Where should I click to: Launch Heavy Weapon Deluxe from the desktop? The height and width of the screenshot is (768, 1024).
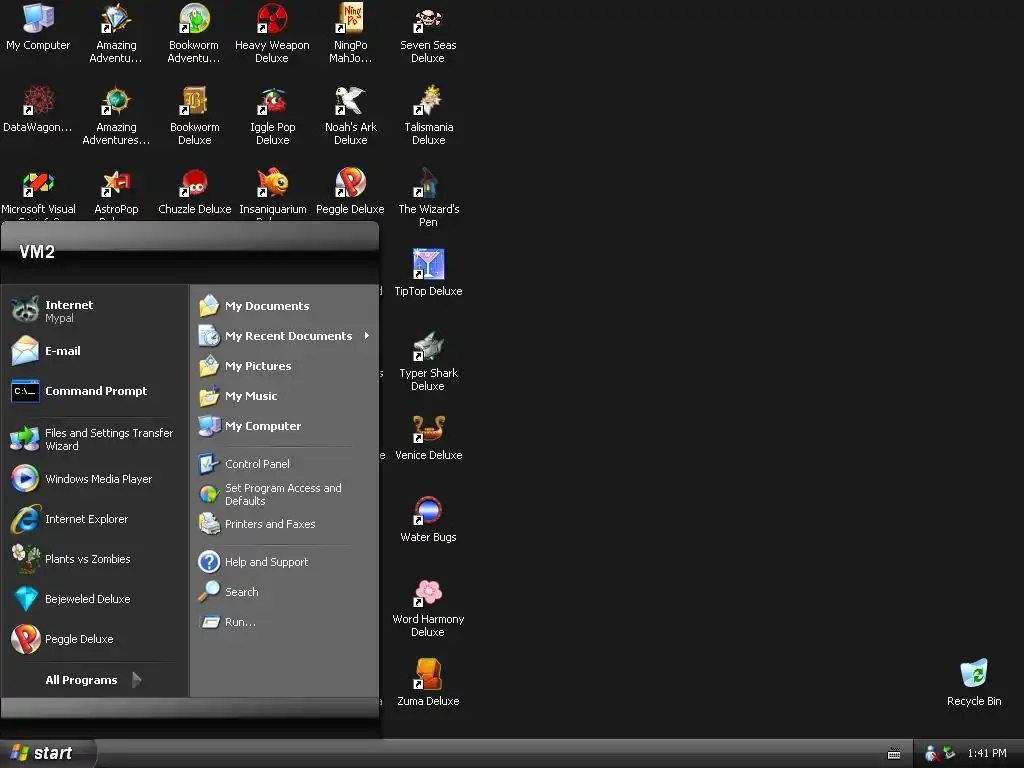[272, 33]
